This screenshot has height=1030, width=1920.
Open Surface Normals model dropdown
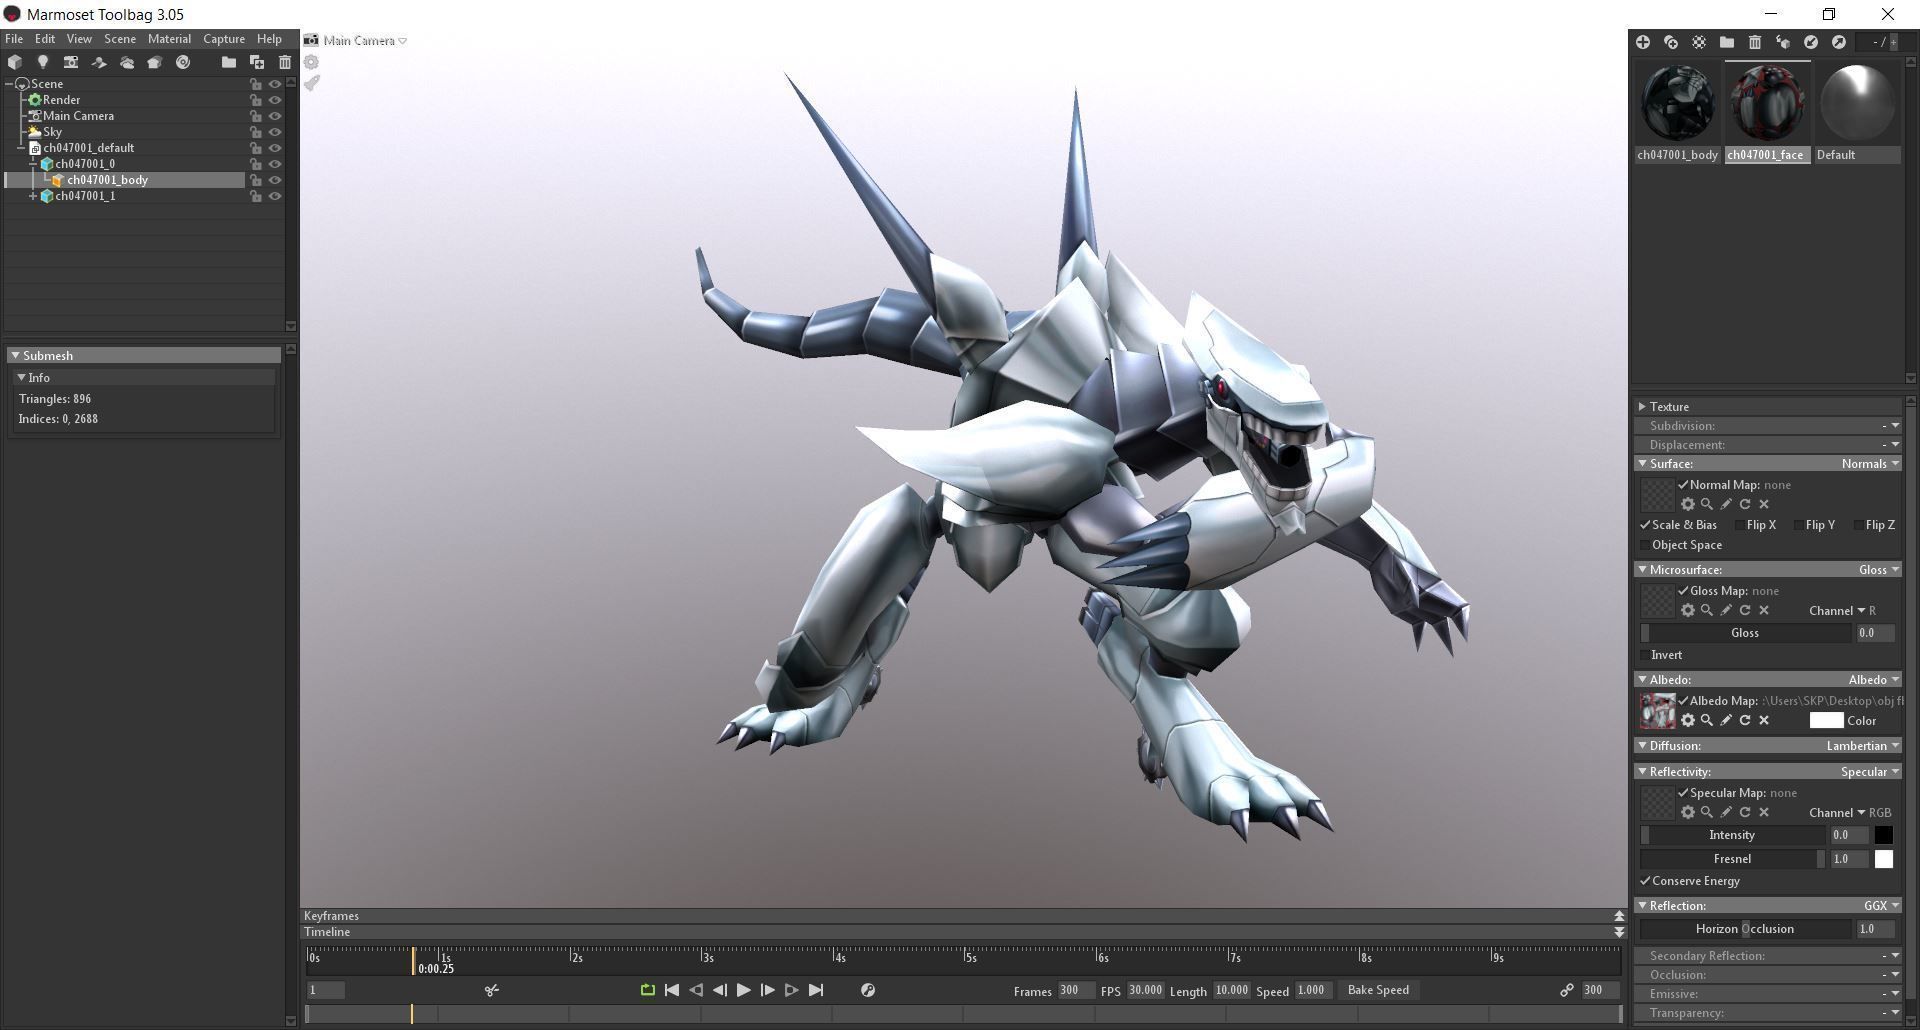point(1870,464)
